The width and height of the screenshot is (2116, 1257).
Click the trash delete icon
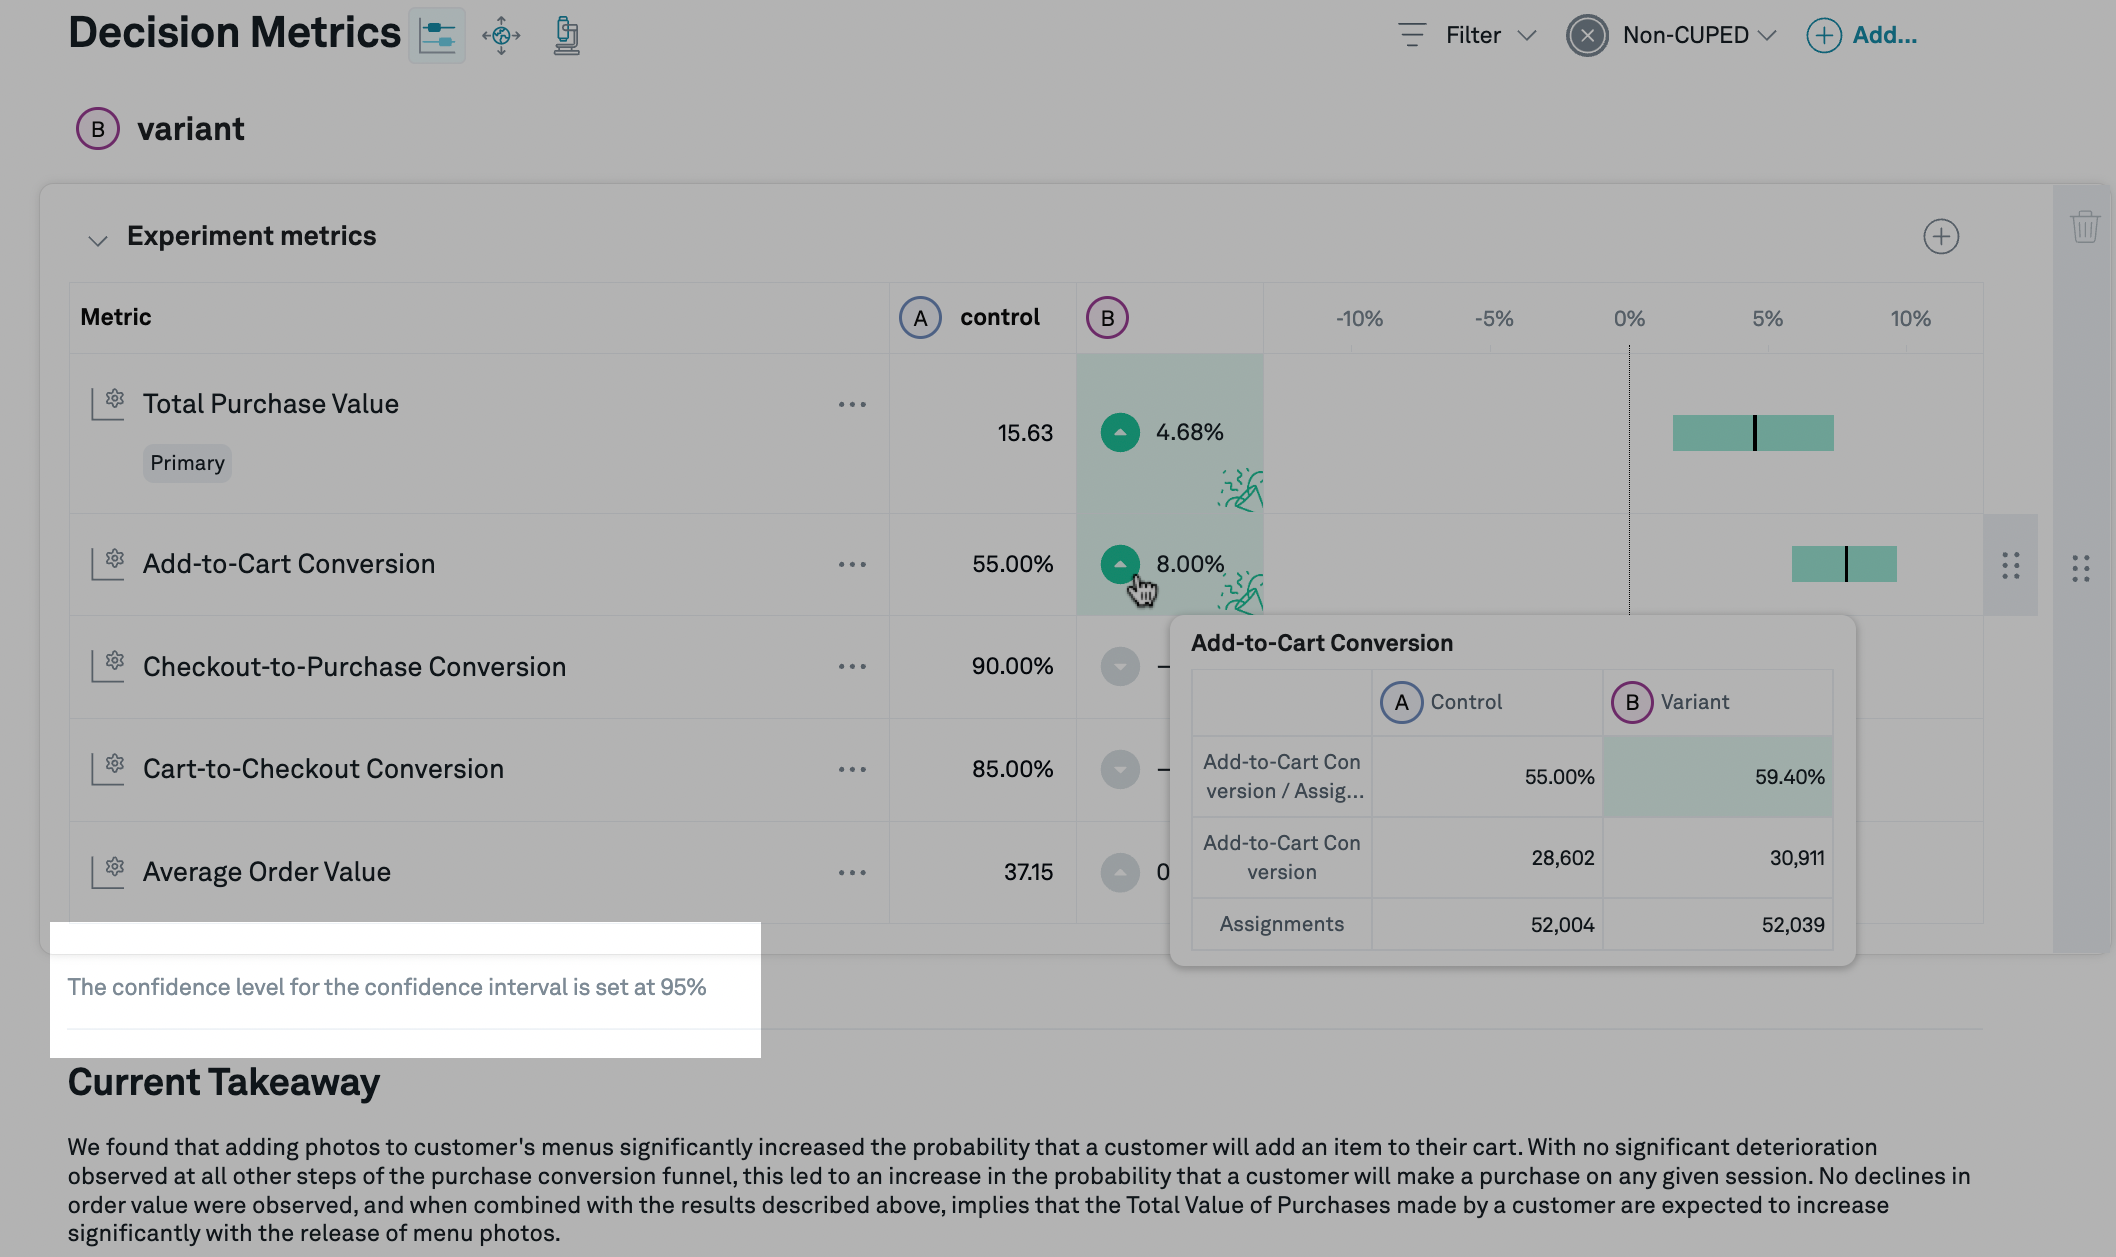[2084, 227]
